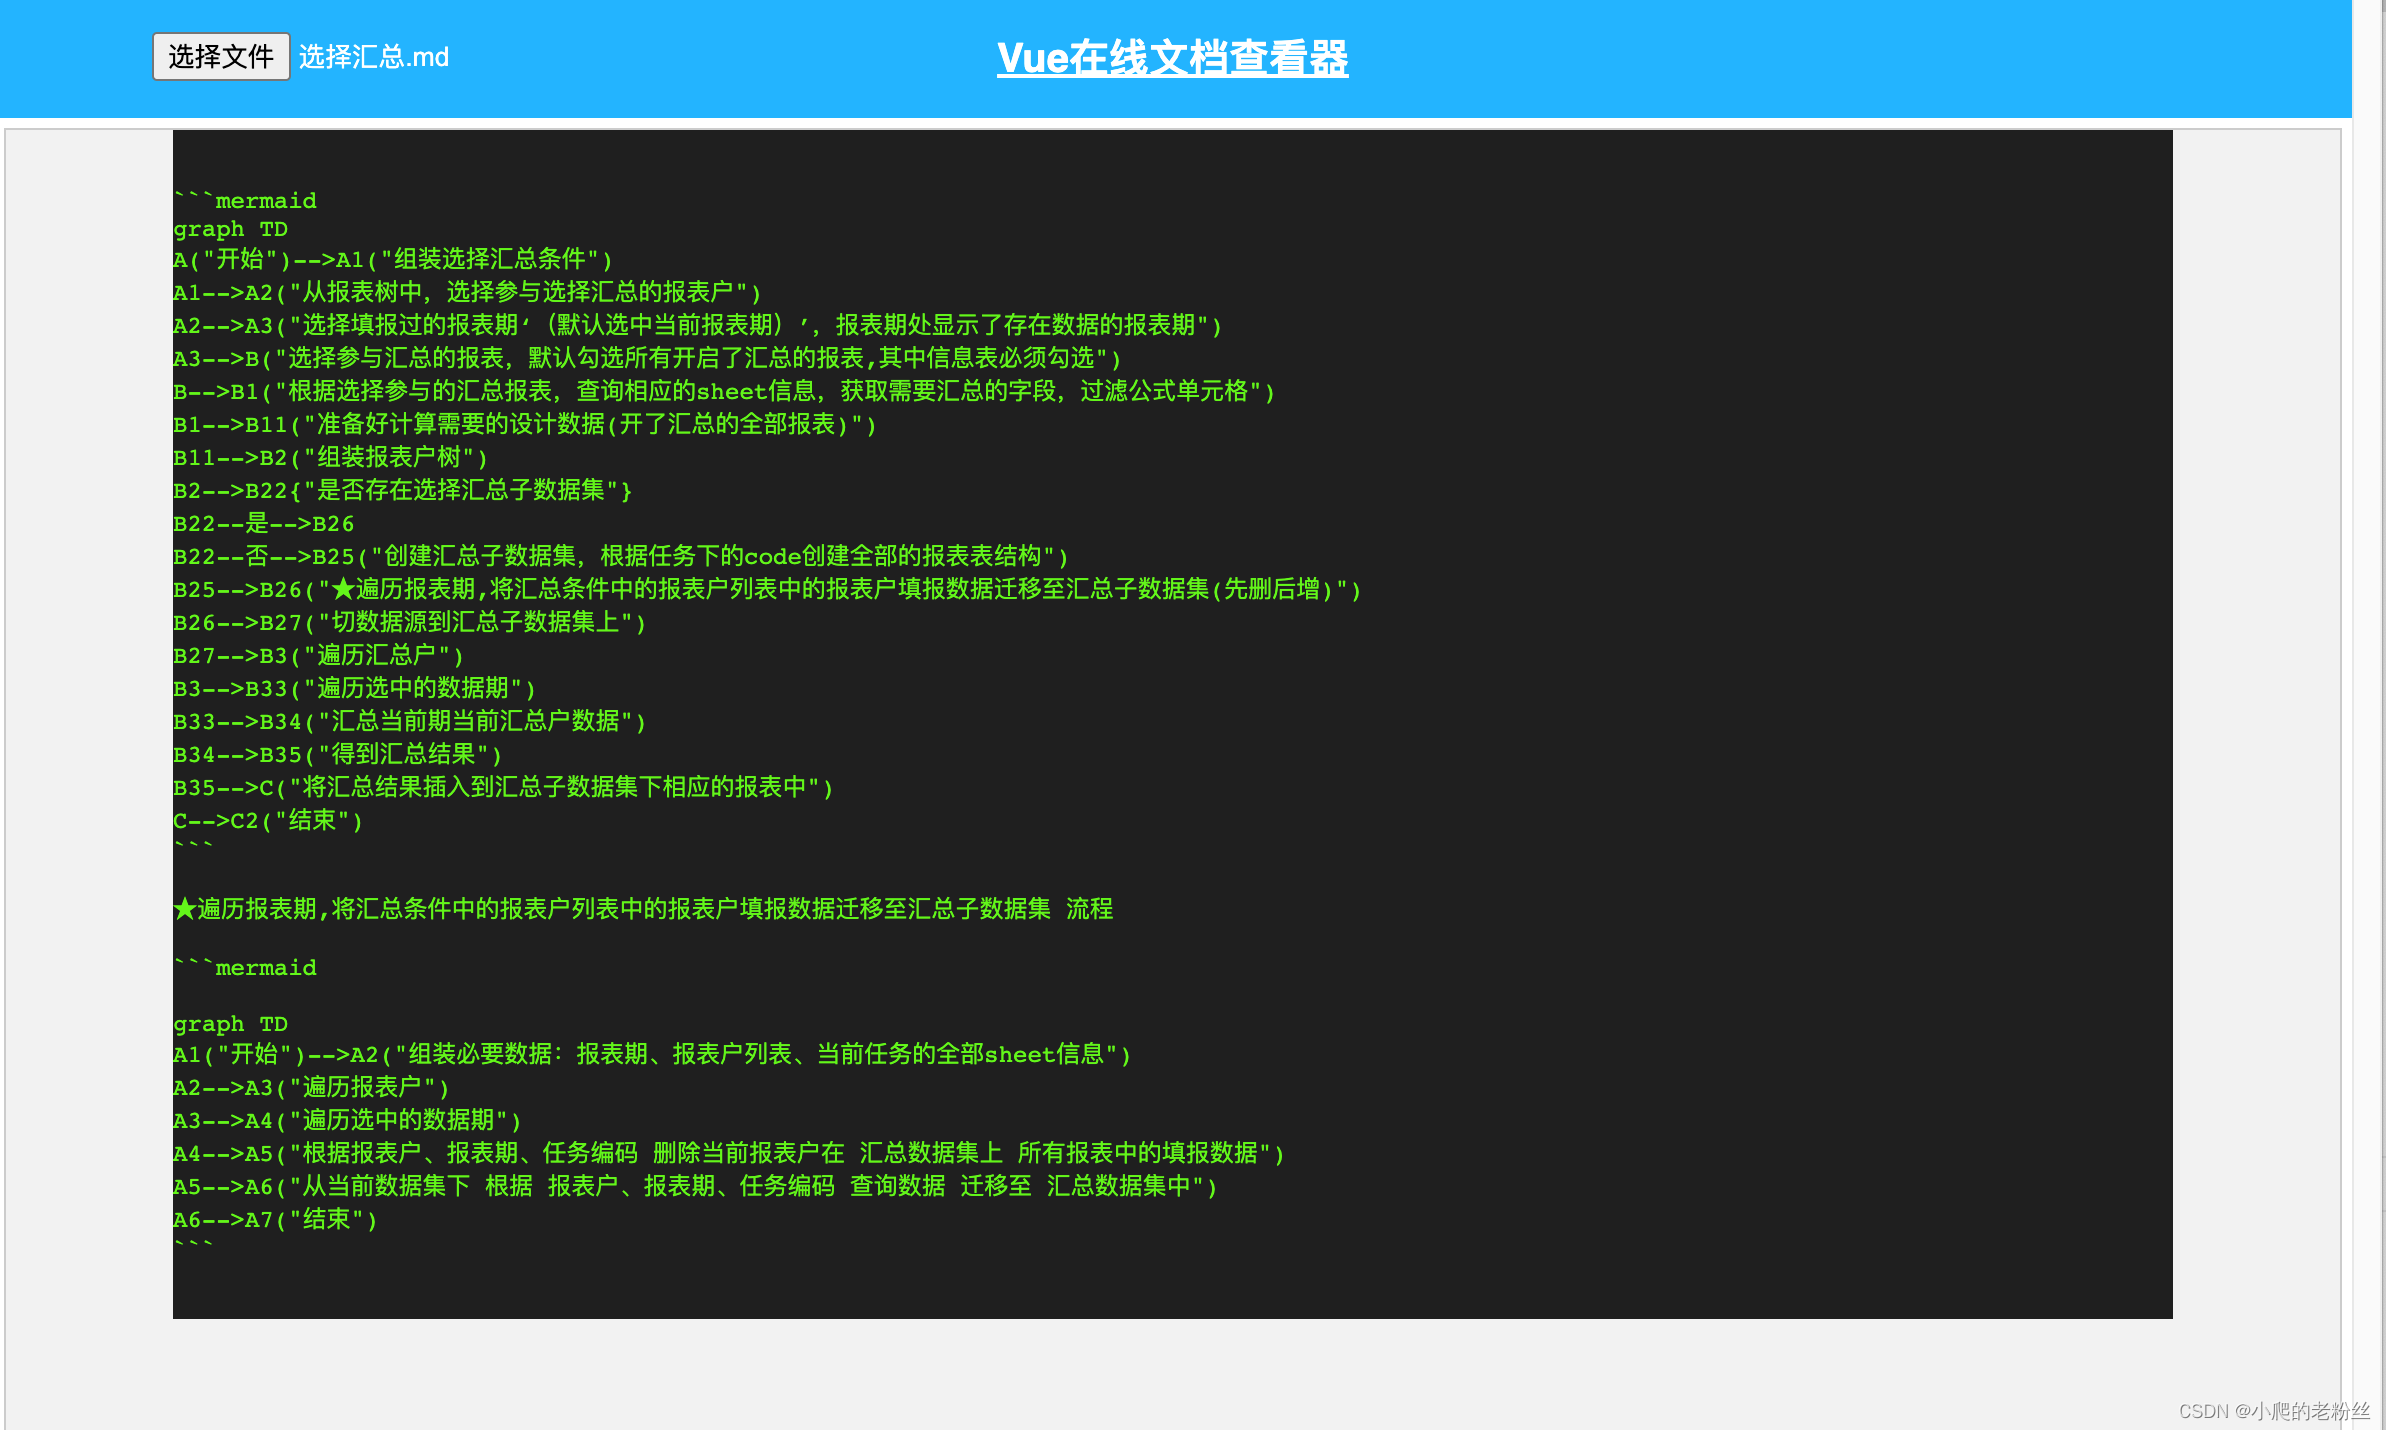Click the B2-->B22 是否存在选择汇总子数据集 line
Screen dimensions: 2386x1430
pos(402,491)
